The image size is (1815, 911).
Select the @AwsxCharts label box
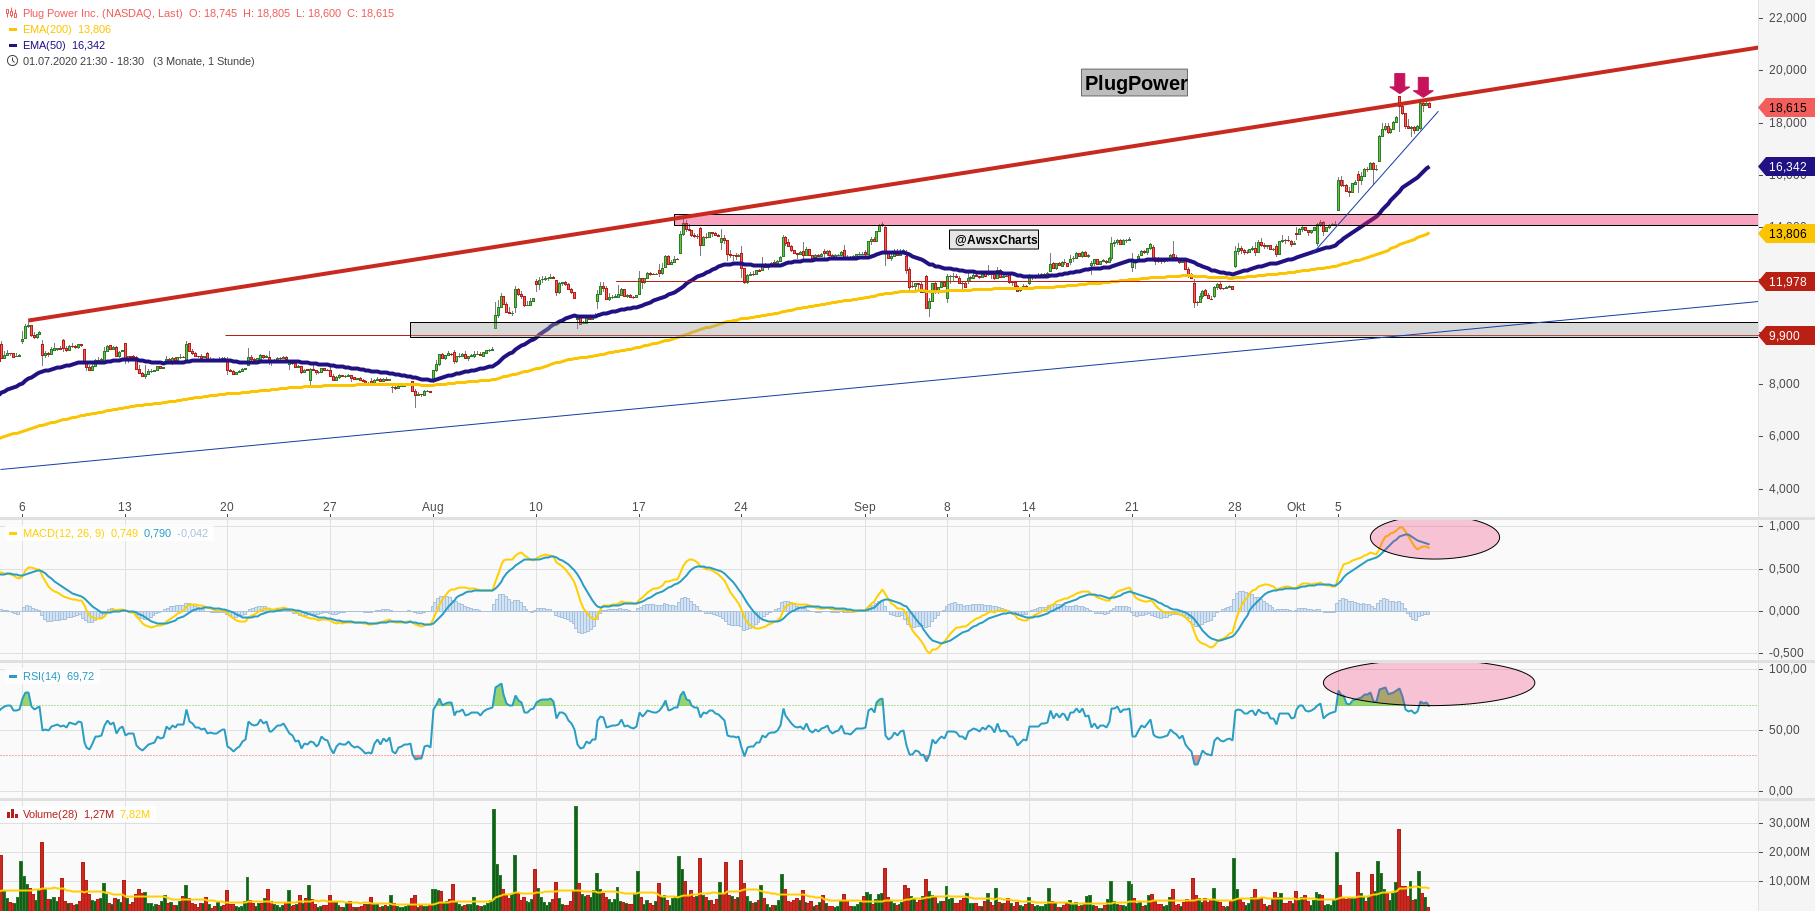[994, 240]
